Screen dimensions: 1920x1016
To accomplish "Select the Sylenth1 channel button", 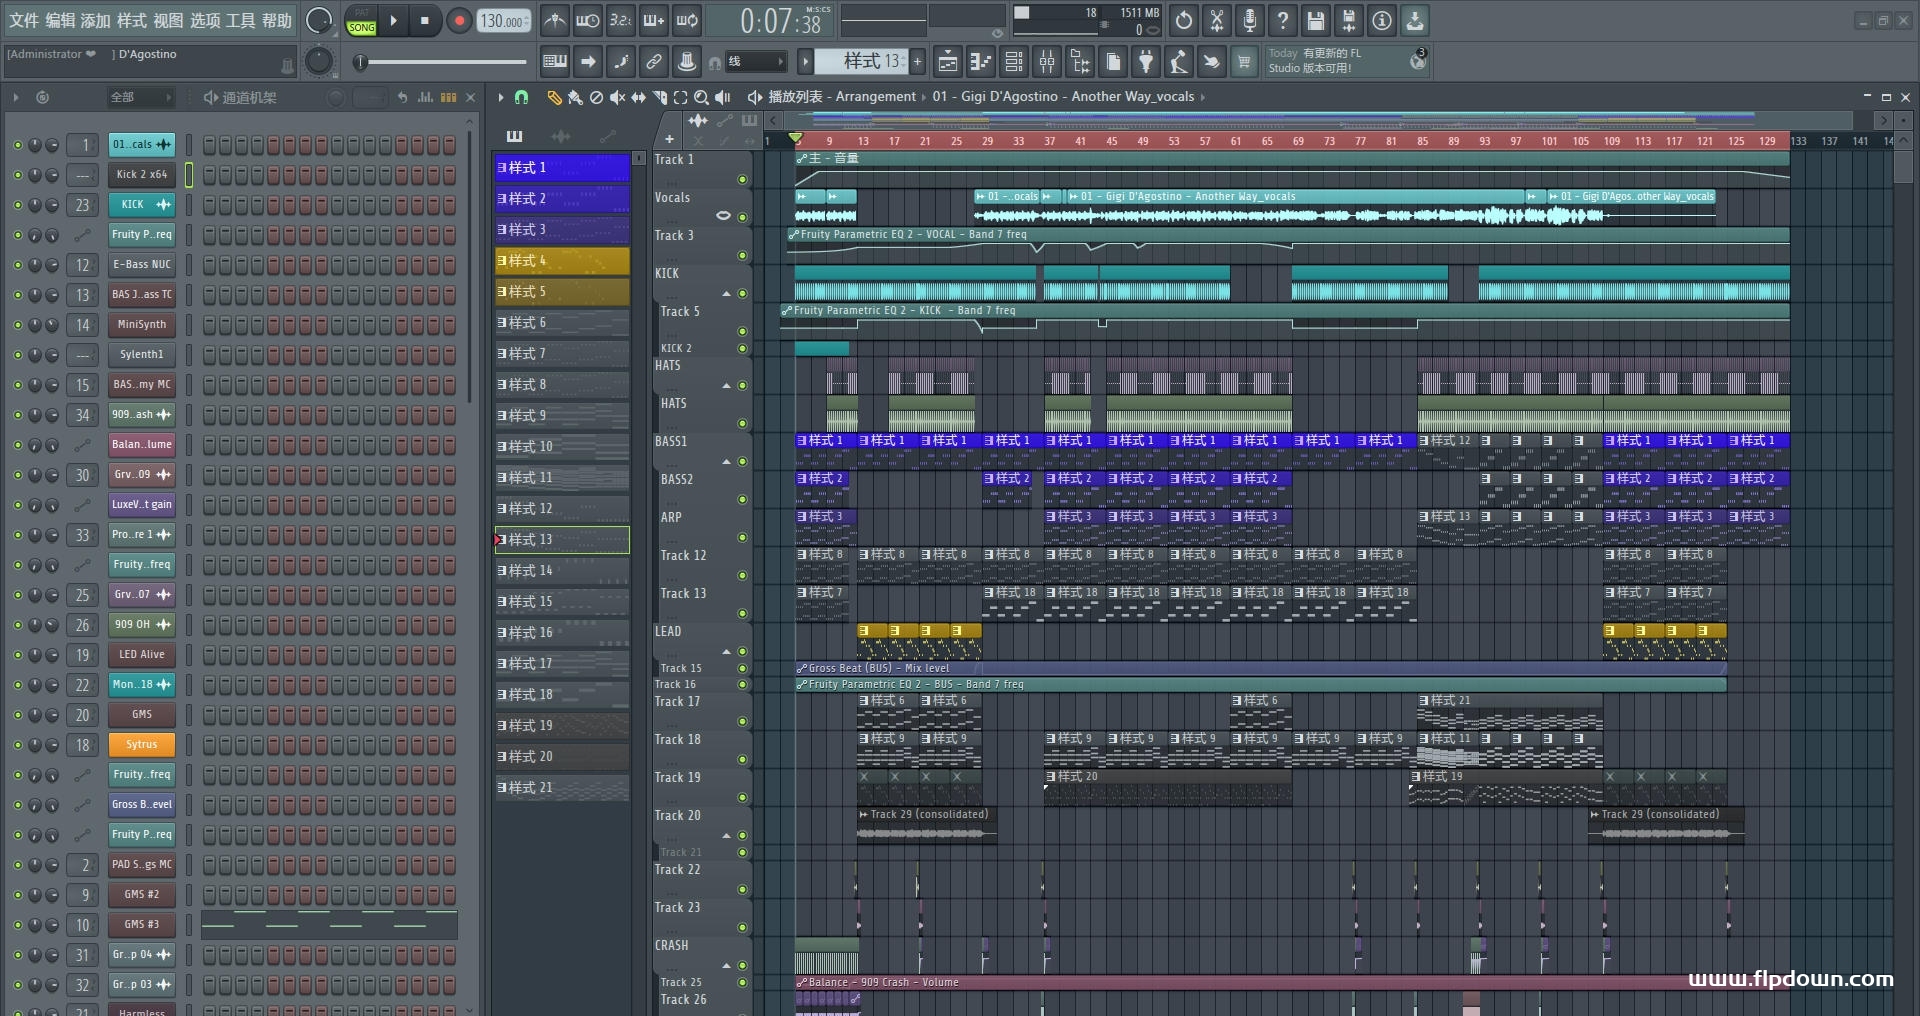I will coord(141,355).
